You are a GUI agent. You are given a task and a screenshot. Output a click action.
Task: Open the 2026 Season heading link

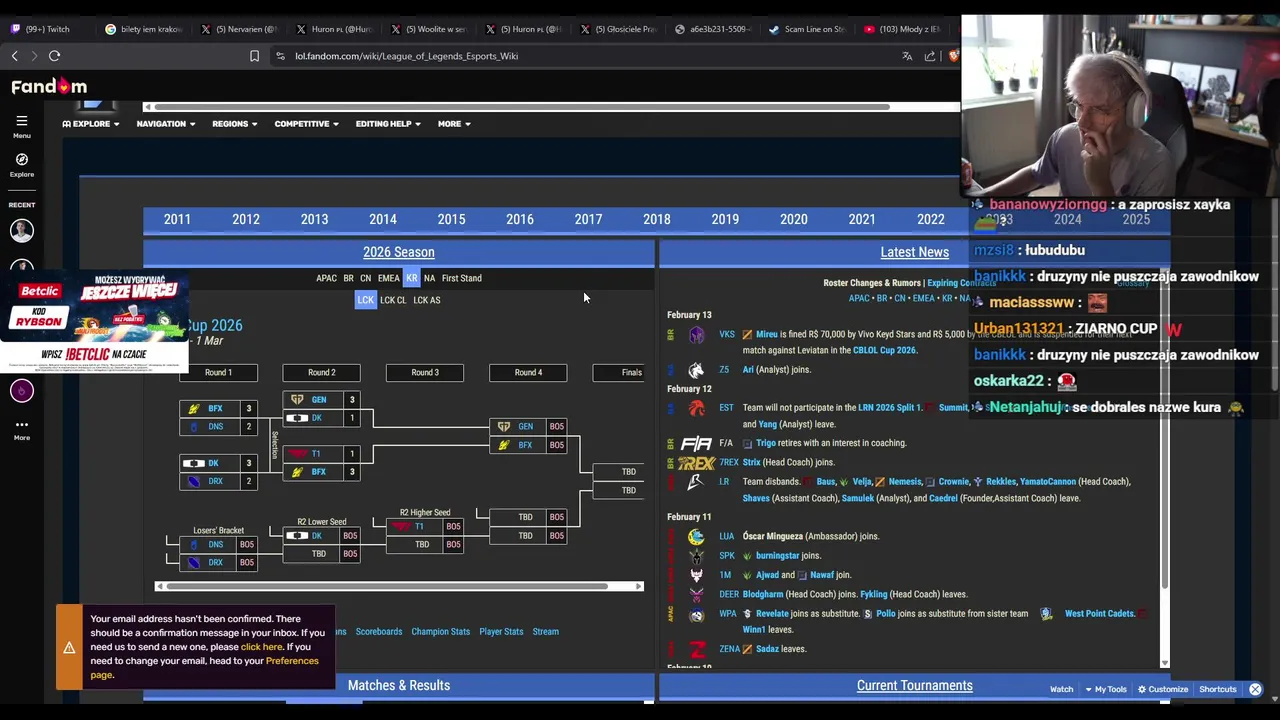[x=398, y=252]
